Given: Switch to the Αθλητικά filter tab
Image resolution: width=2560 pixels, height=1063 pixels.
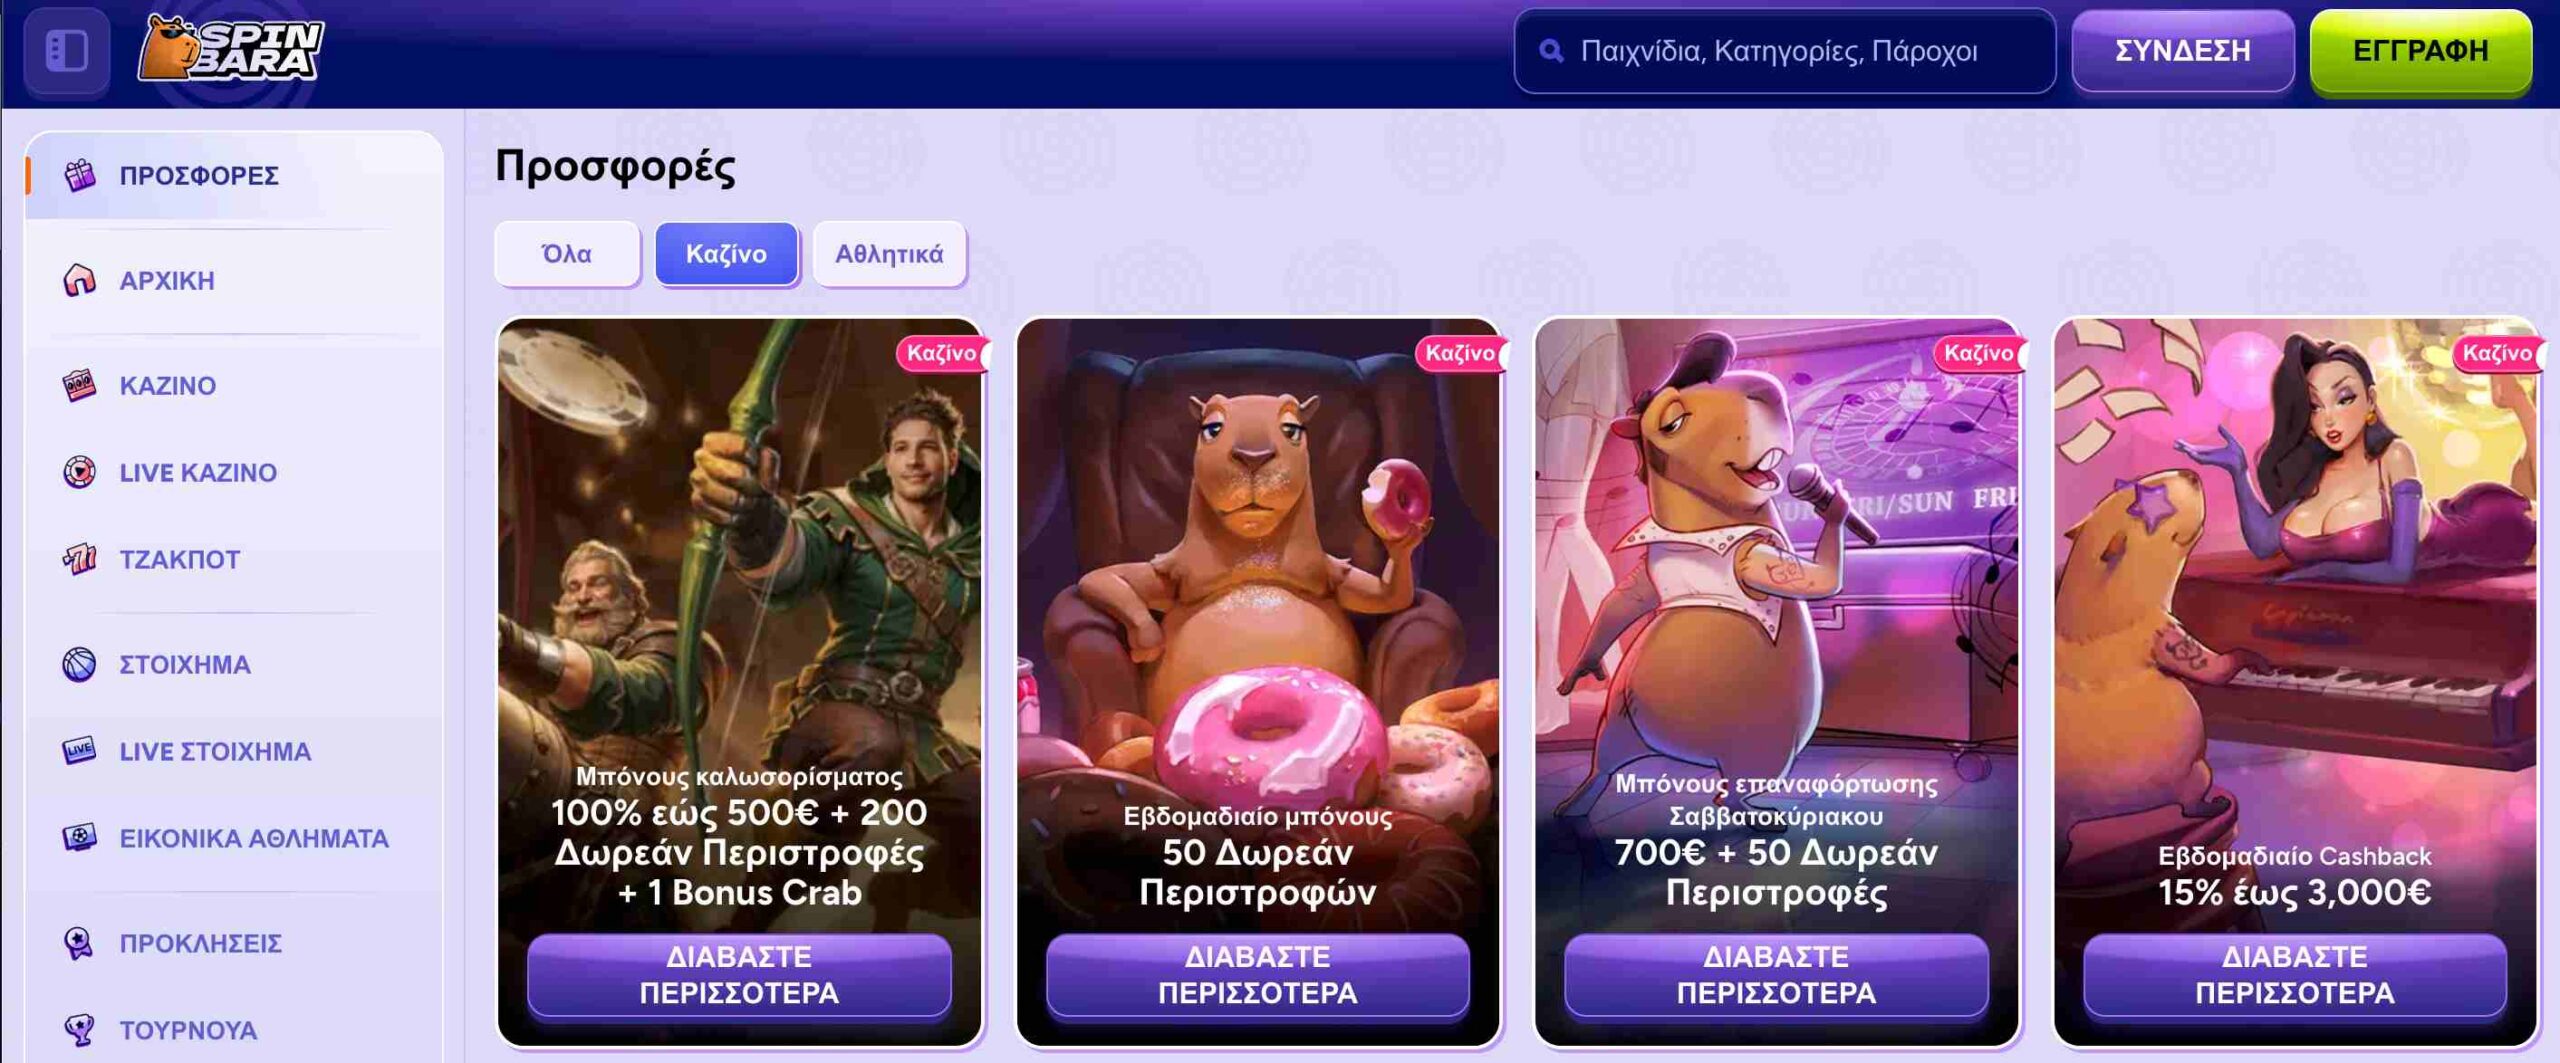Looking at the screenshot, I should pos(889,254).
